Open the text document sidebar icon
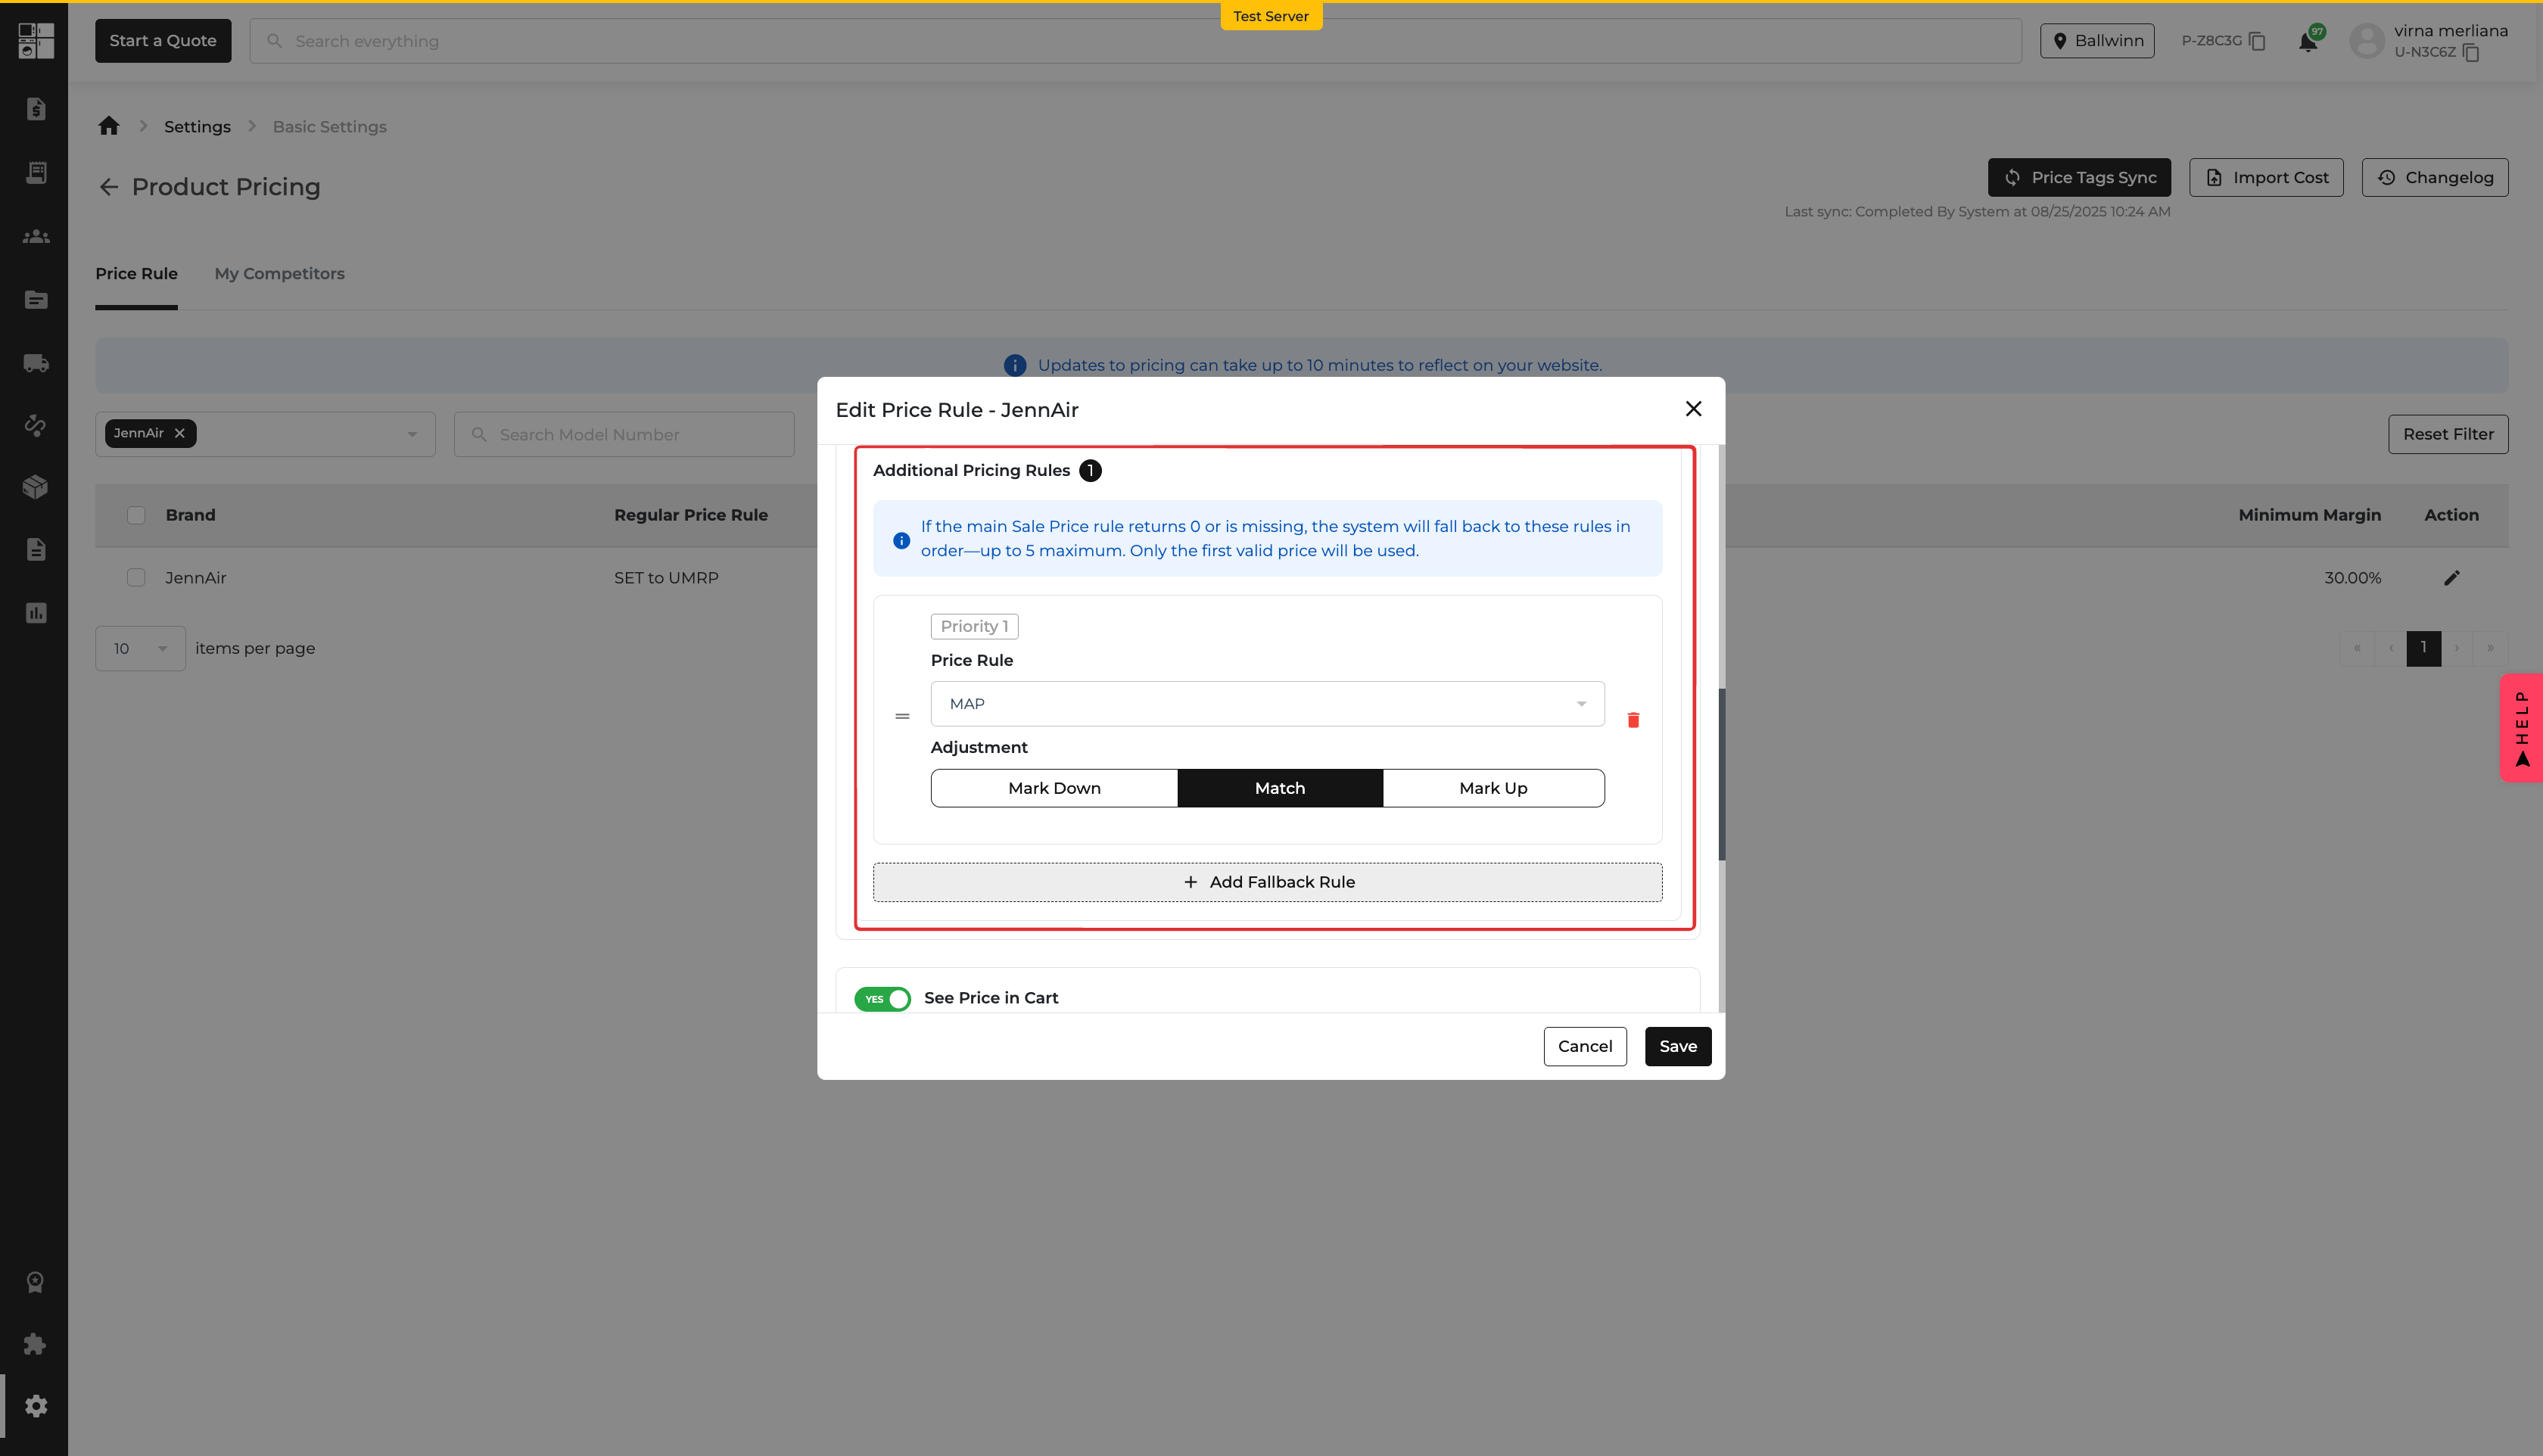2543x1456 pixels. pyautogui.click(x=36, y=549)
